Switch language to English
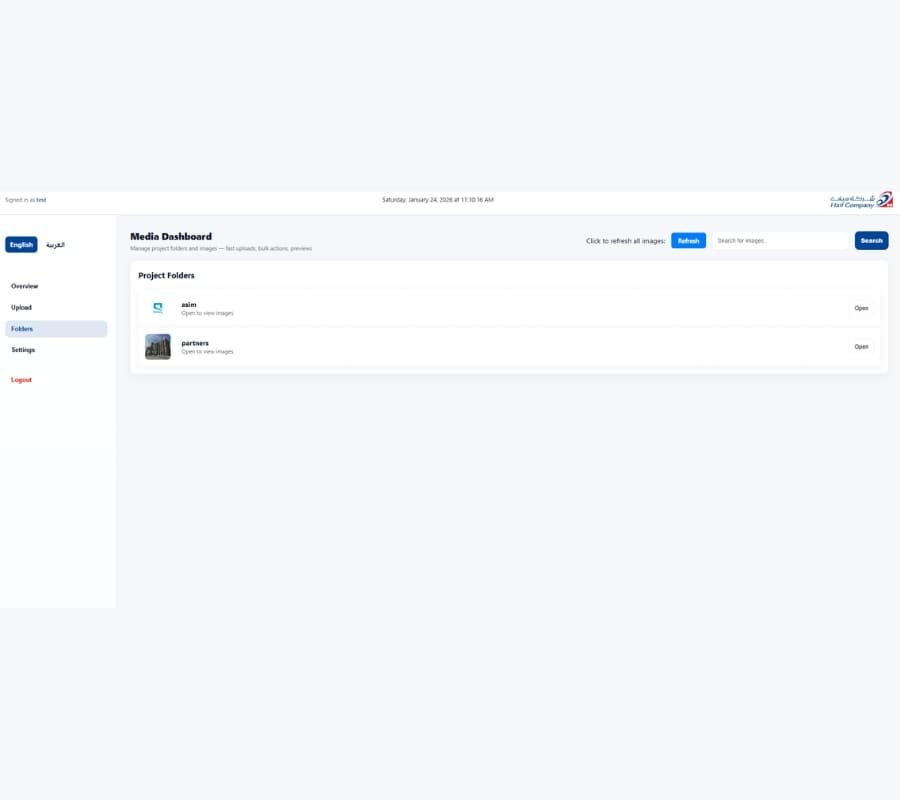The image size is (900, 800). (21, 245)
